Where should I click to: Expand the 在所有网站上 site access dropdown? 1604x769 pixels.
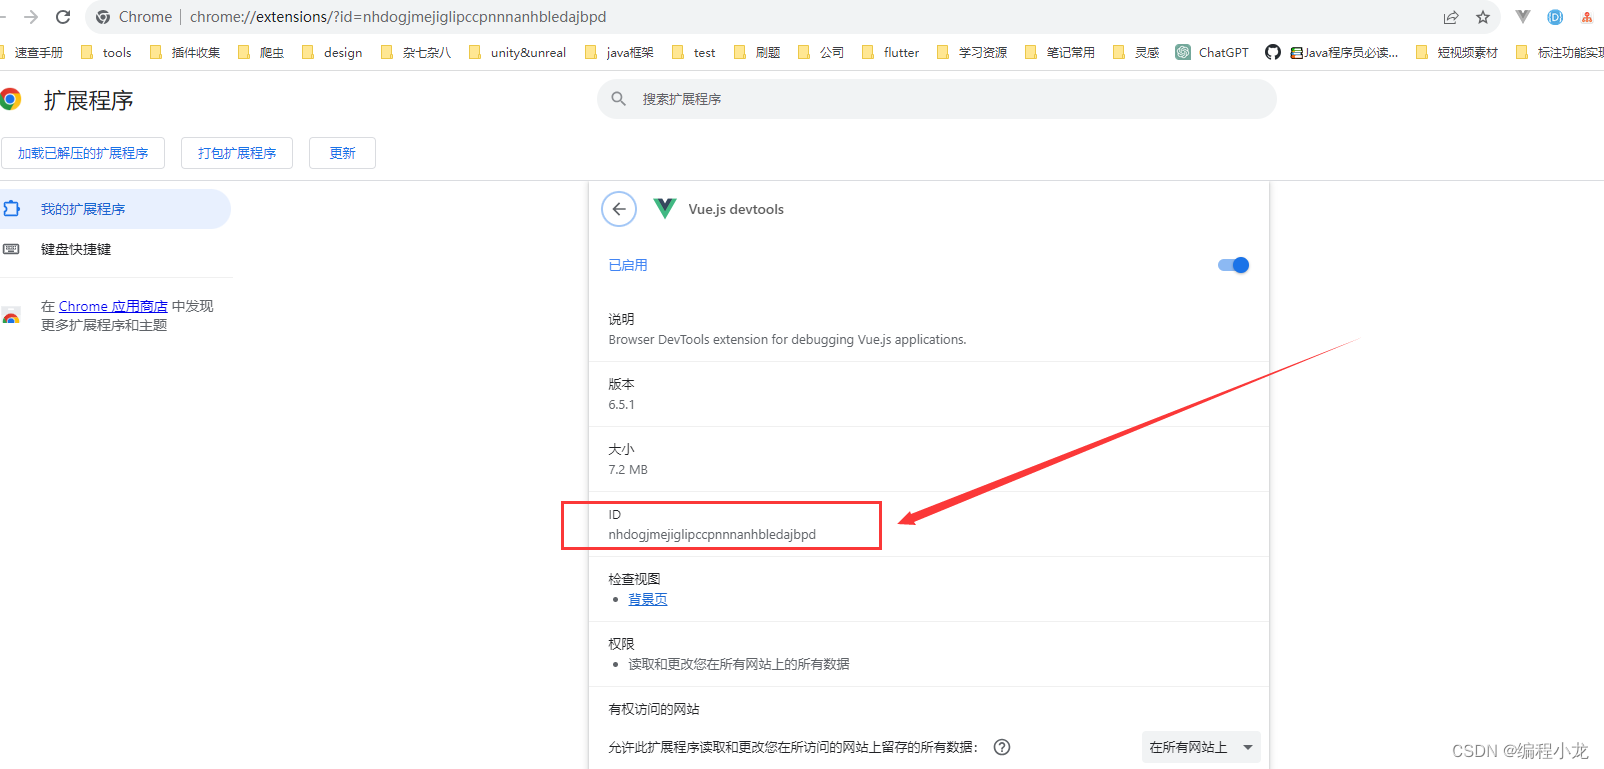click(1201, 747)
